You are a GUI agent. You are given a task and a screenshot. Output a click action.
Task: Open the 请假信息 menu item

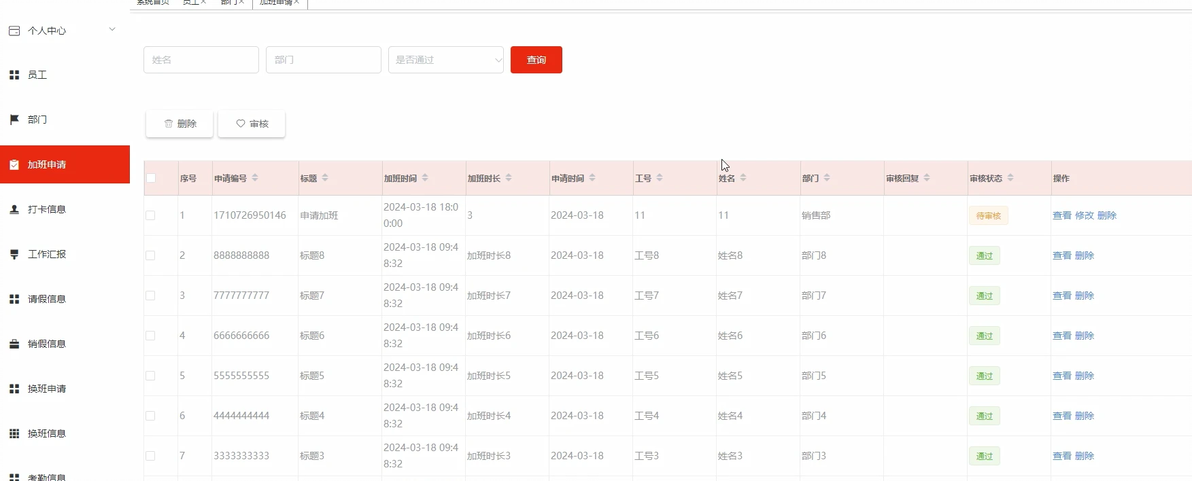(46, 299)
